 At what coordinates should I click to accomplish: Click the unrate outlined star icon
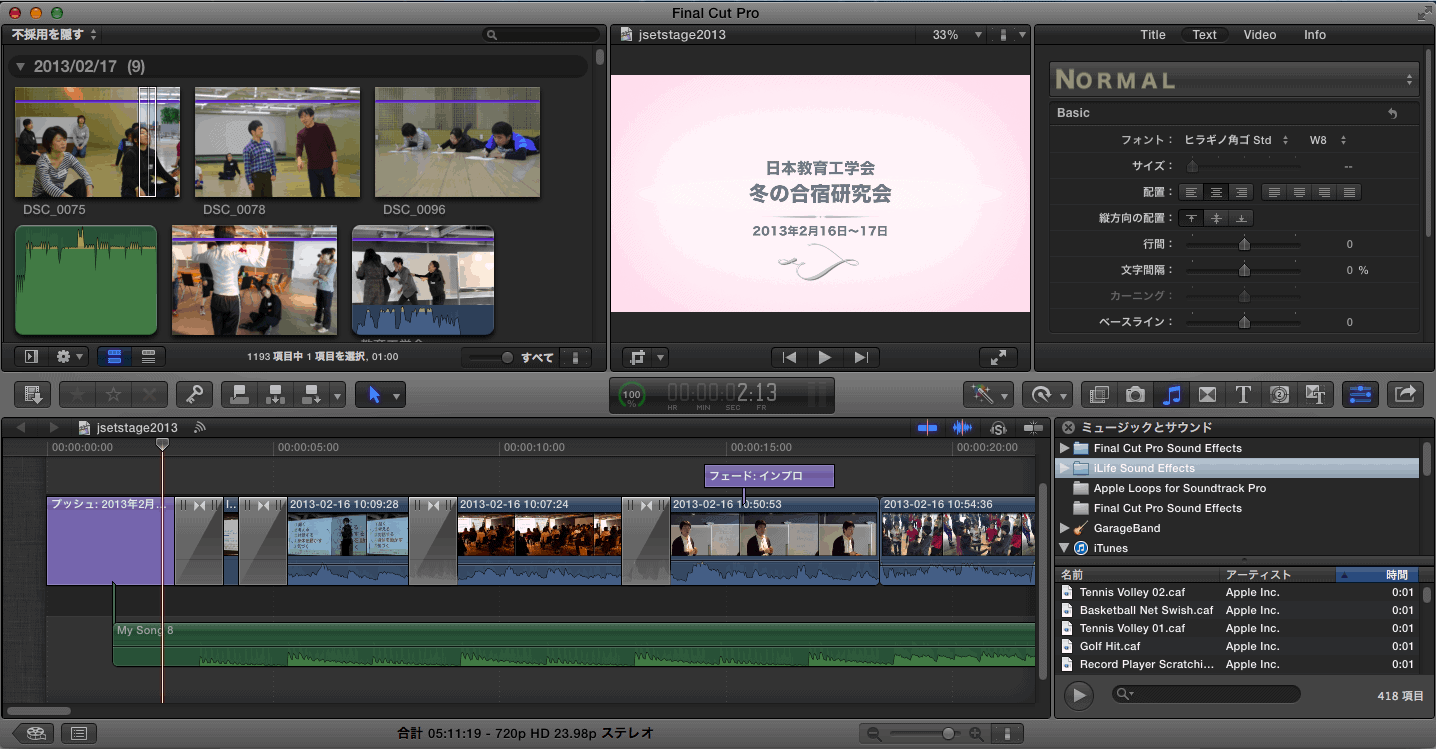click(114, 394)
